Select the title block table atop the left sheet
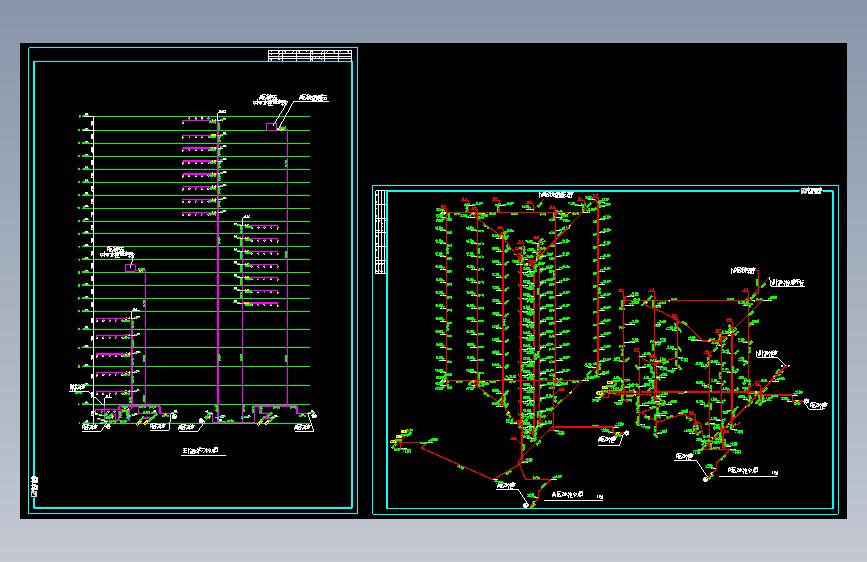 pyautogui.click(x=310, y=55)
